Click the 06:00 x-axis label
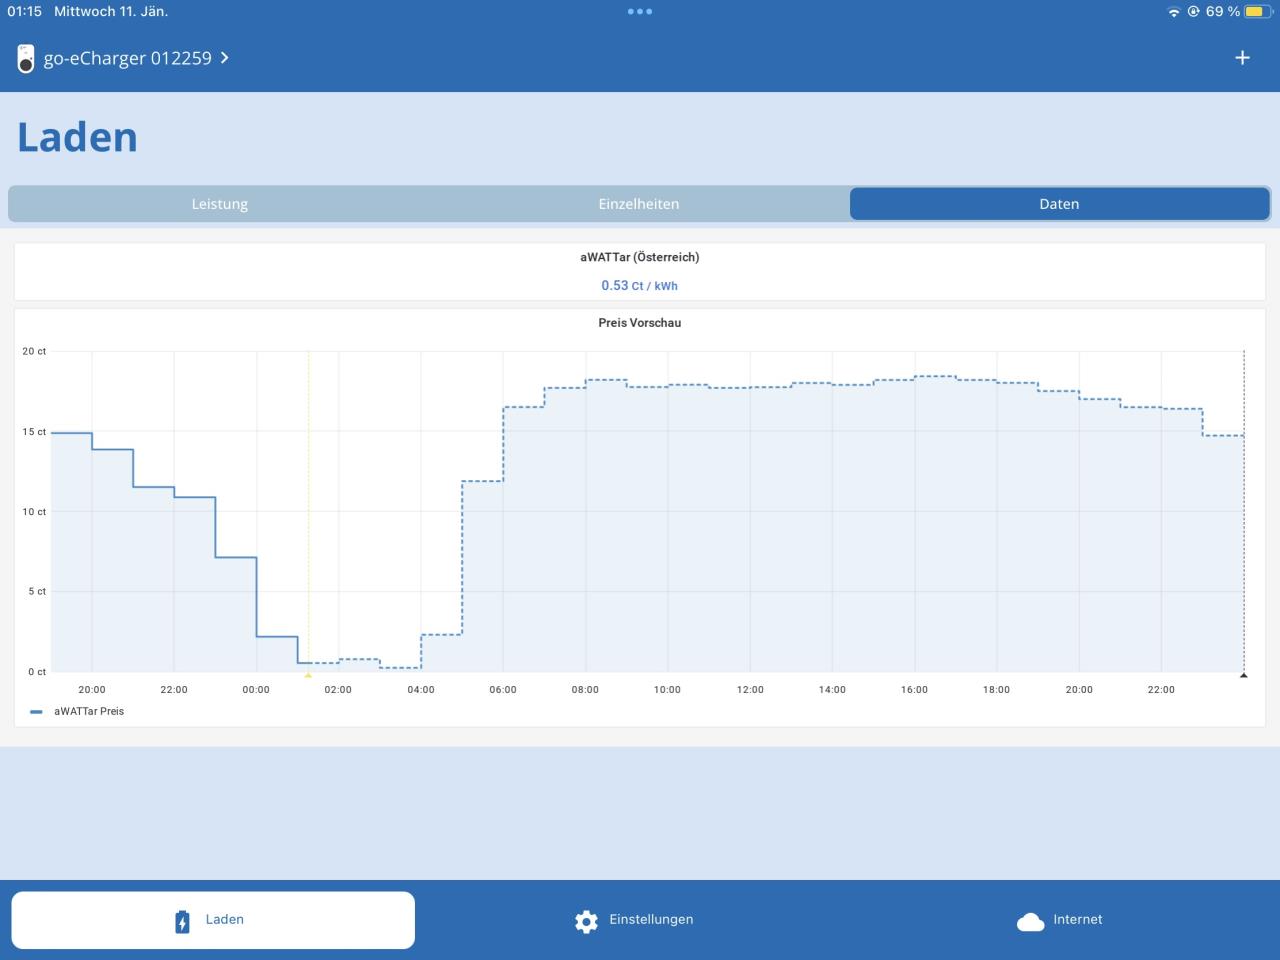 [x=503, y=690]
